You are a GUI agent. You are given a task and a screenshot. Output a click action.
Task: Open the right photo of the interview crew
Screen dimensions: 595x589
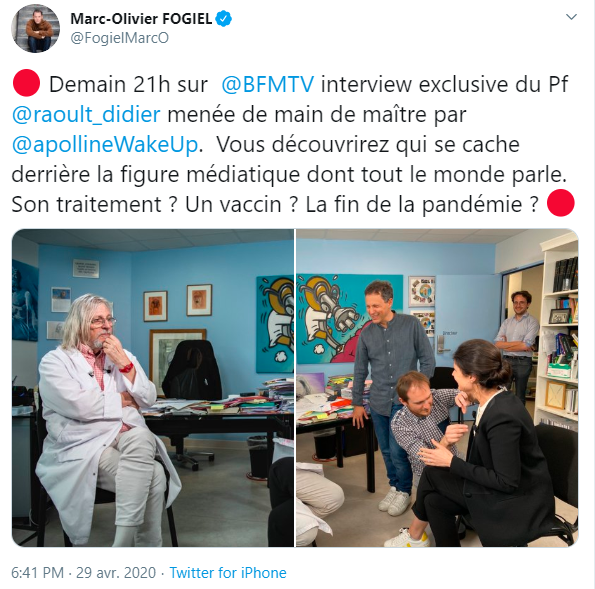coord(437,387)
